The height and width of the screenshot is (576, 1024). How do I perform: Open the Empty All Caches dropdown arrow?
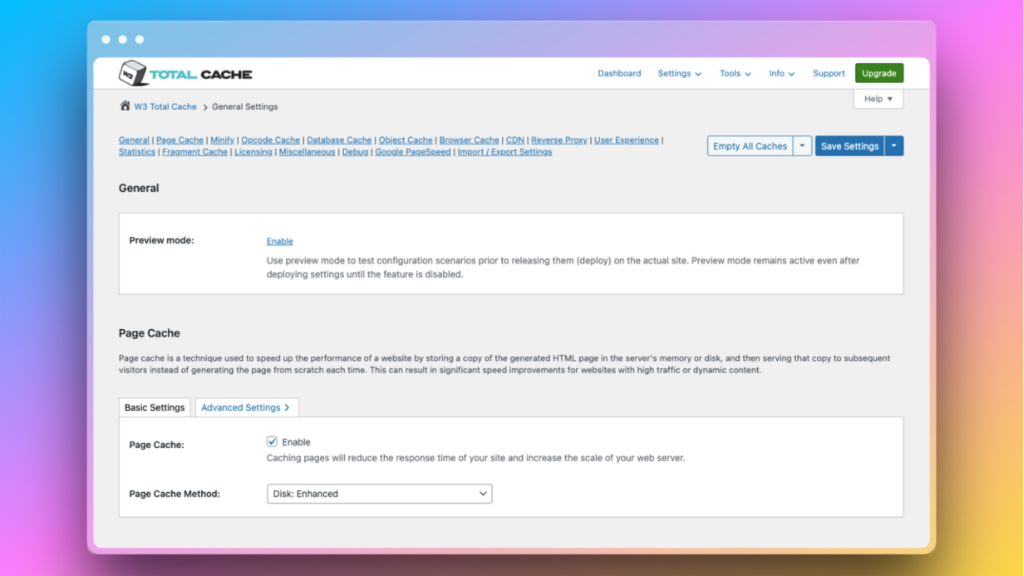[802, 146]
